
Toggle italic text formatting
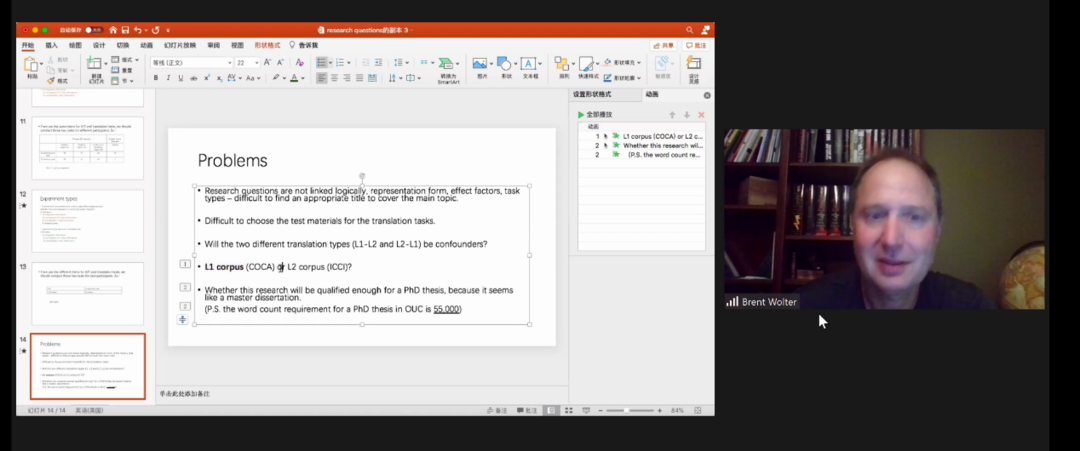click(x=169, y=78)
